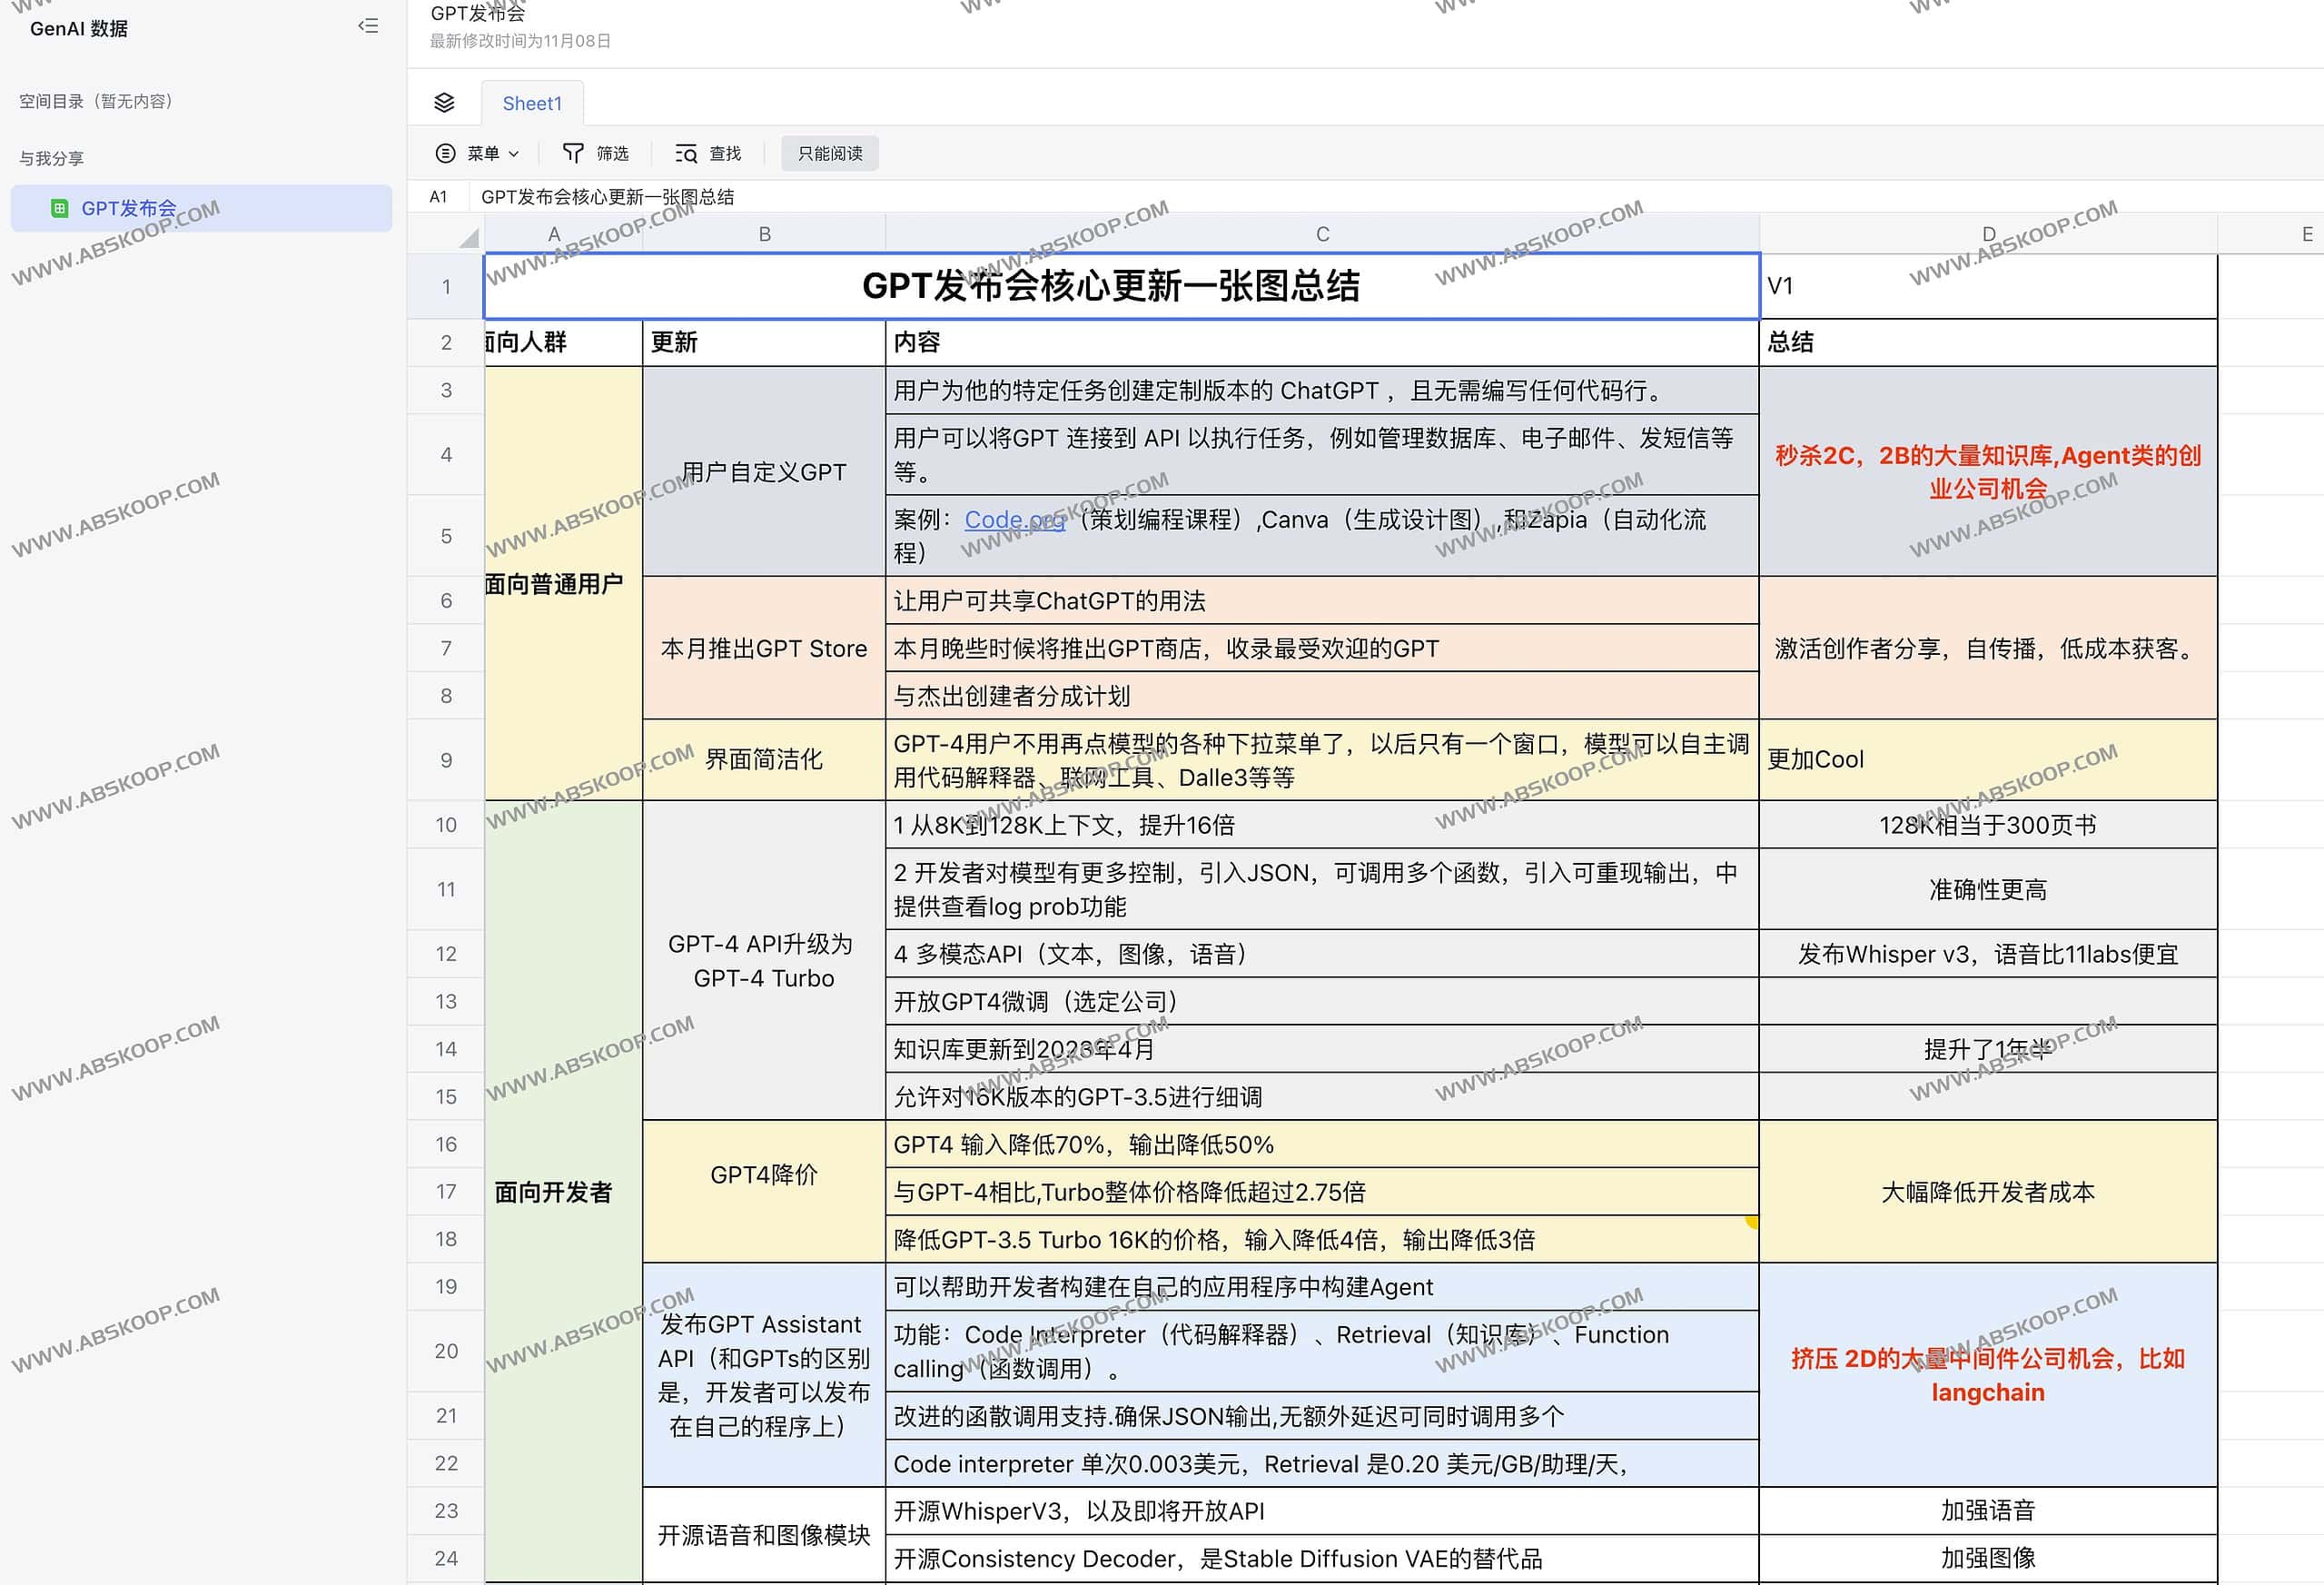Click the 空间目录 section label
The height and width of the screenshot is (1585, 2324).
click(95, 101)
